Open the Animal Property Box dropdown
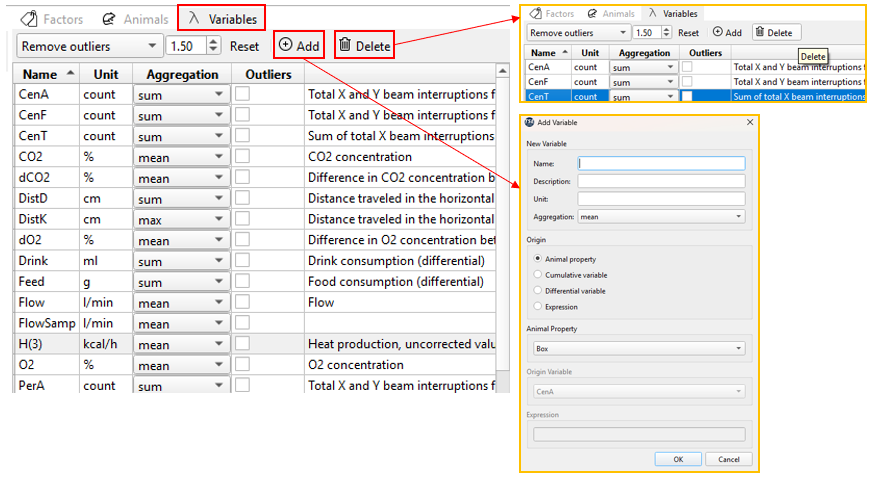This screenshot has width=870, height=479. [x=639, y=349]
